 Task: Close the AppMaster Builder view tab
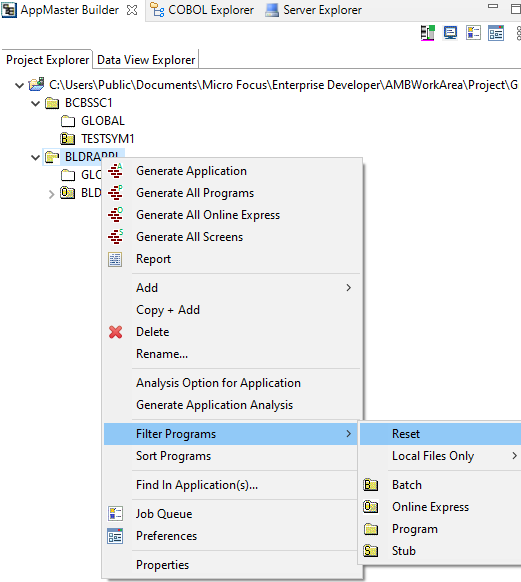[132, 10]
